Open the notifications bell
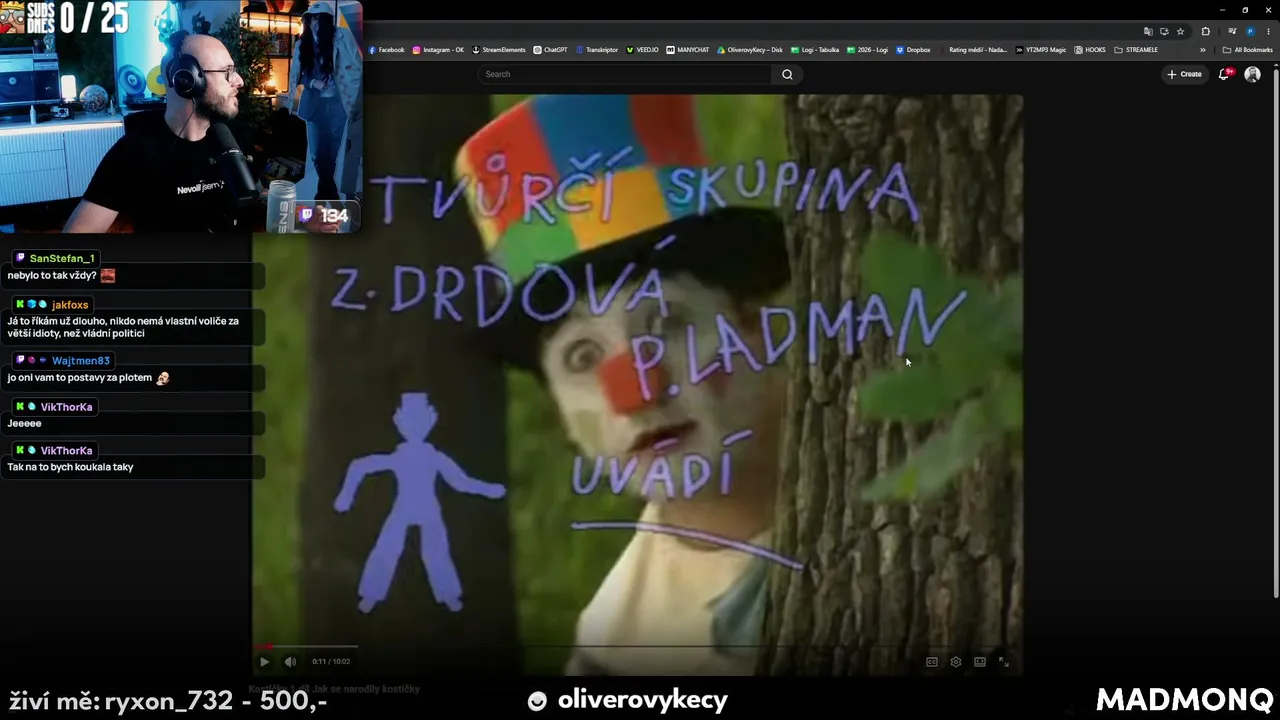1280x720 pixels. point(1225,74)
